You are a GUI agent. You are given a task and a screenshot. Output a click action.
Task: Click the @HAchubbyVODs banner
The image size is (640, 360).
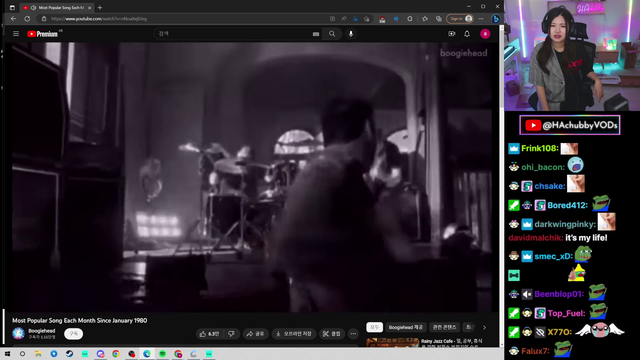(570, 125)
